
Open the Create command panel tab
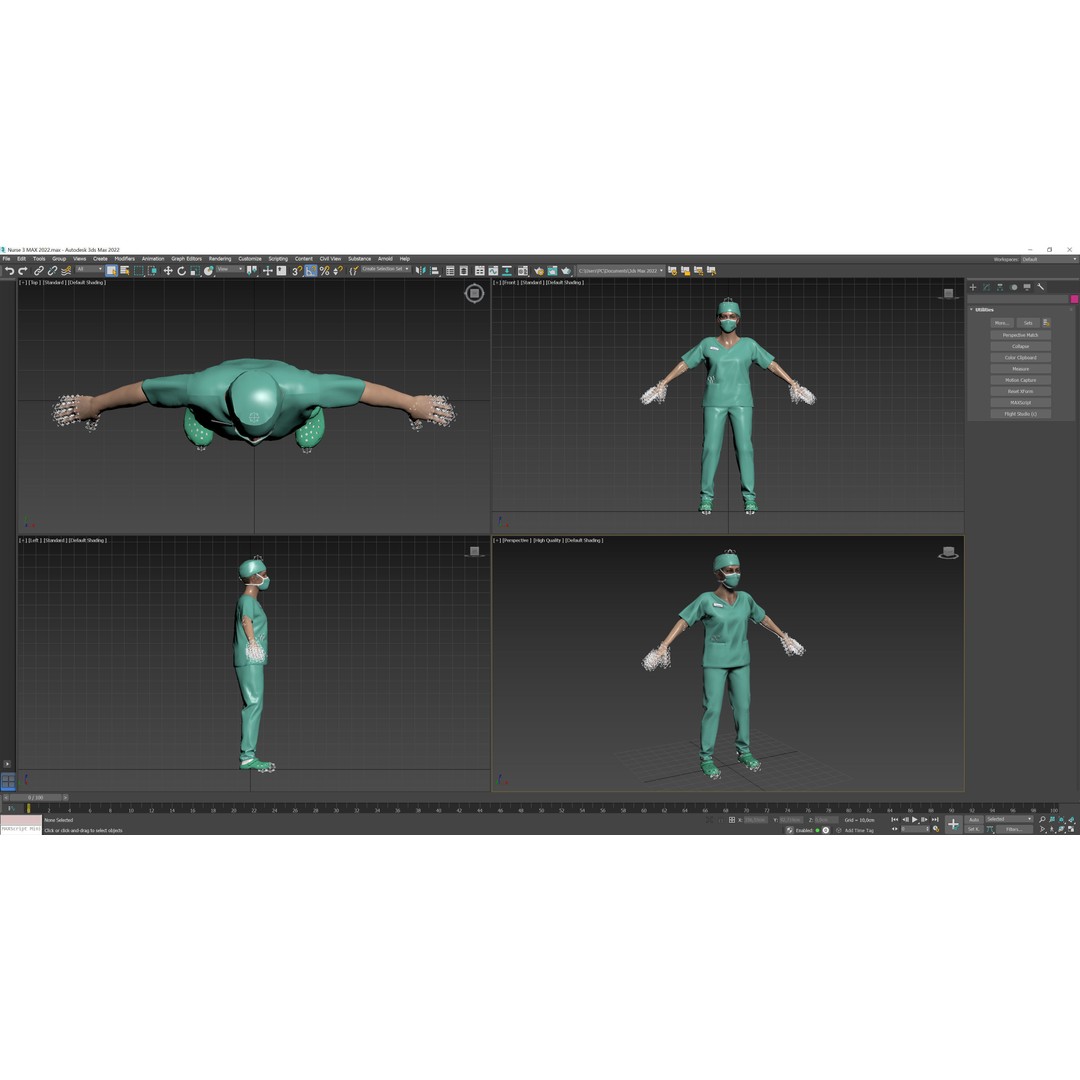973,287
